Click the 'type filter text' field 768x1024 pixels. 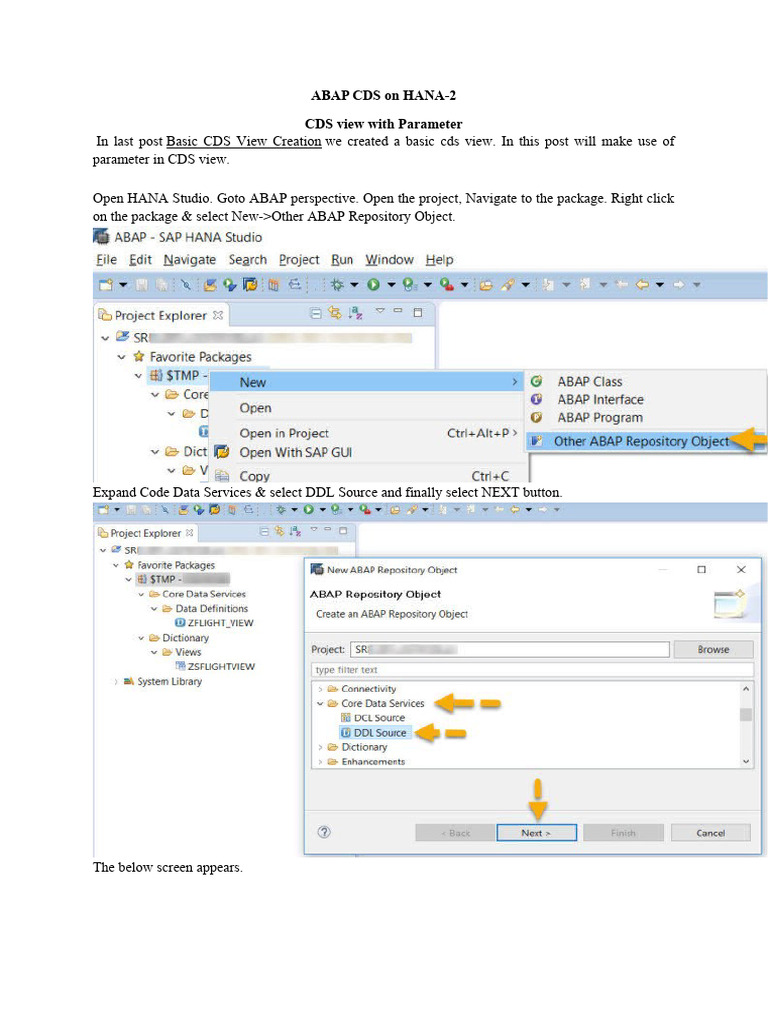click(x=532, y=670)
